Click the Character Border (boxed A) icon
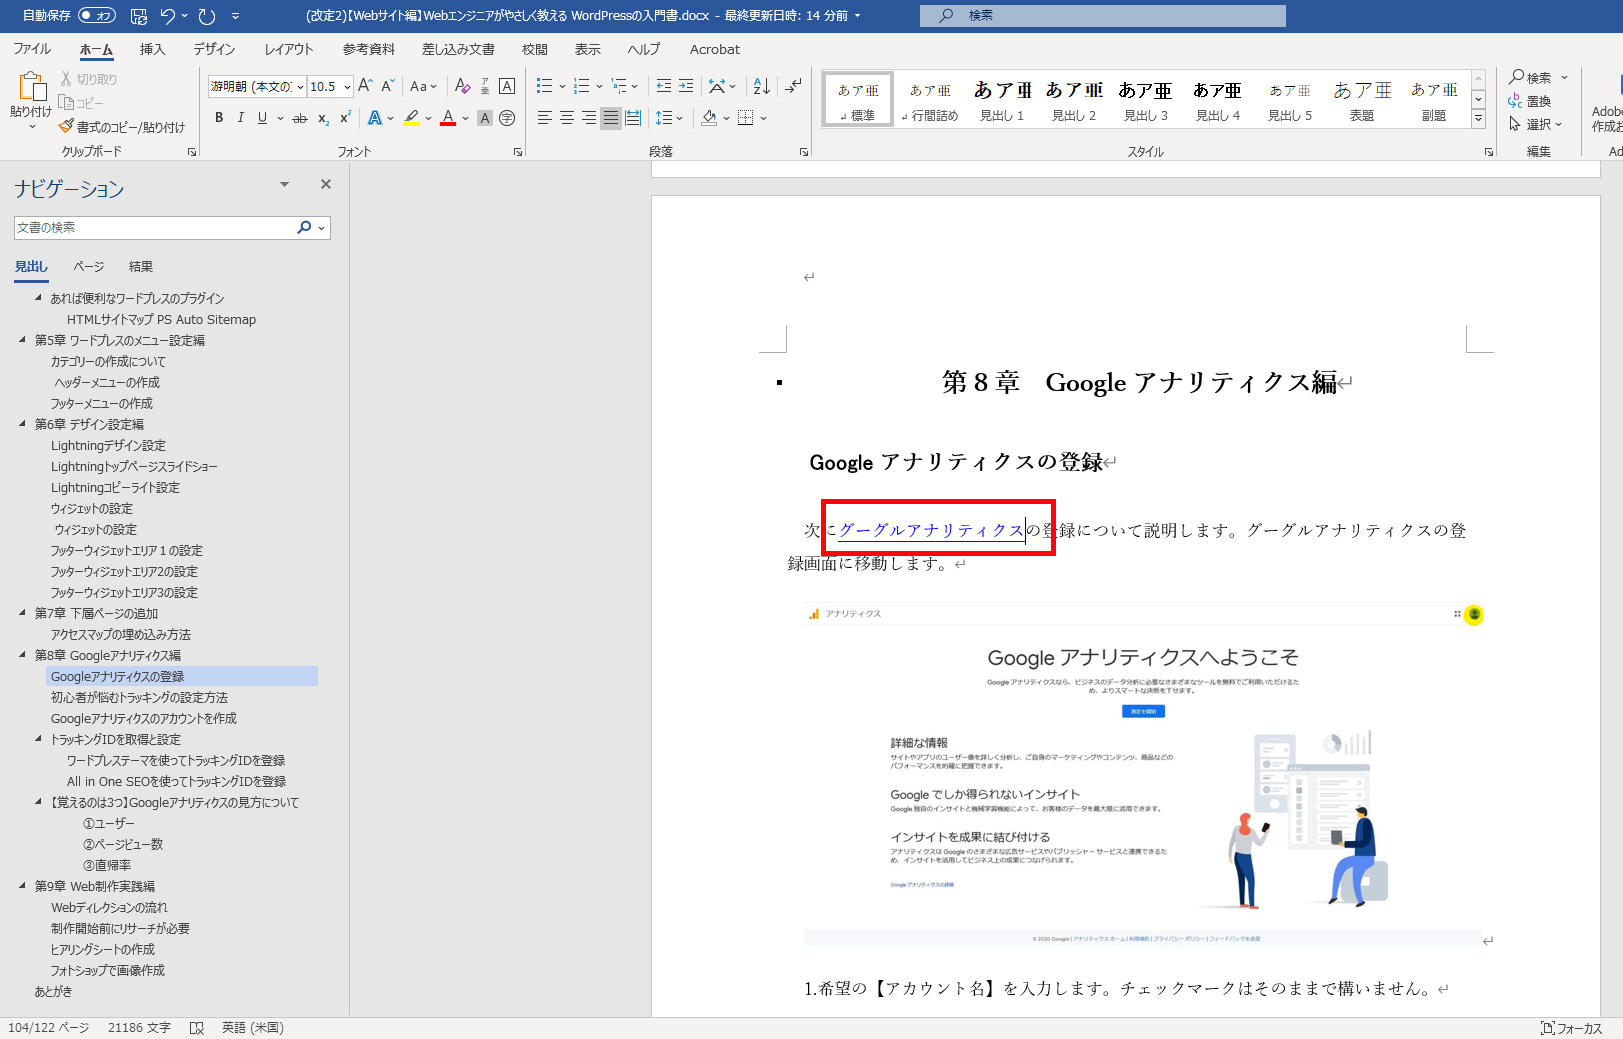The height and width of the screenshot is (1039, 1623). click(507, 87)
